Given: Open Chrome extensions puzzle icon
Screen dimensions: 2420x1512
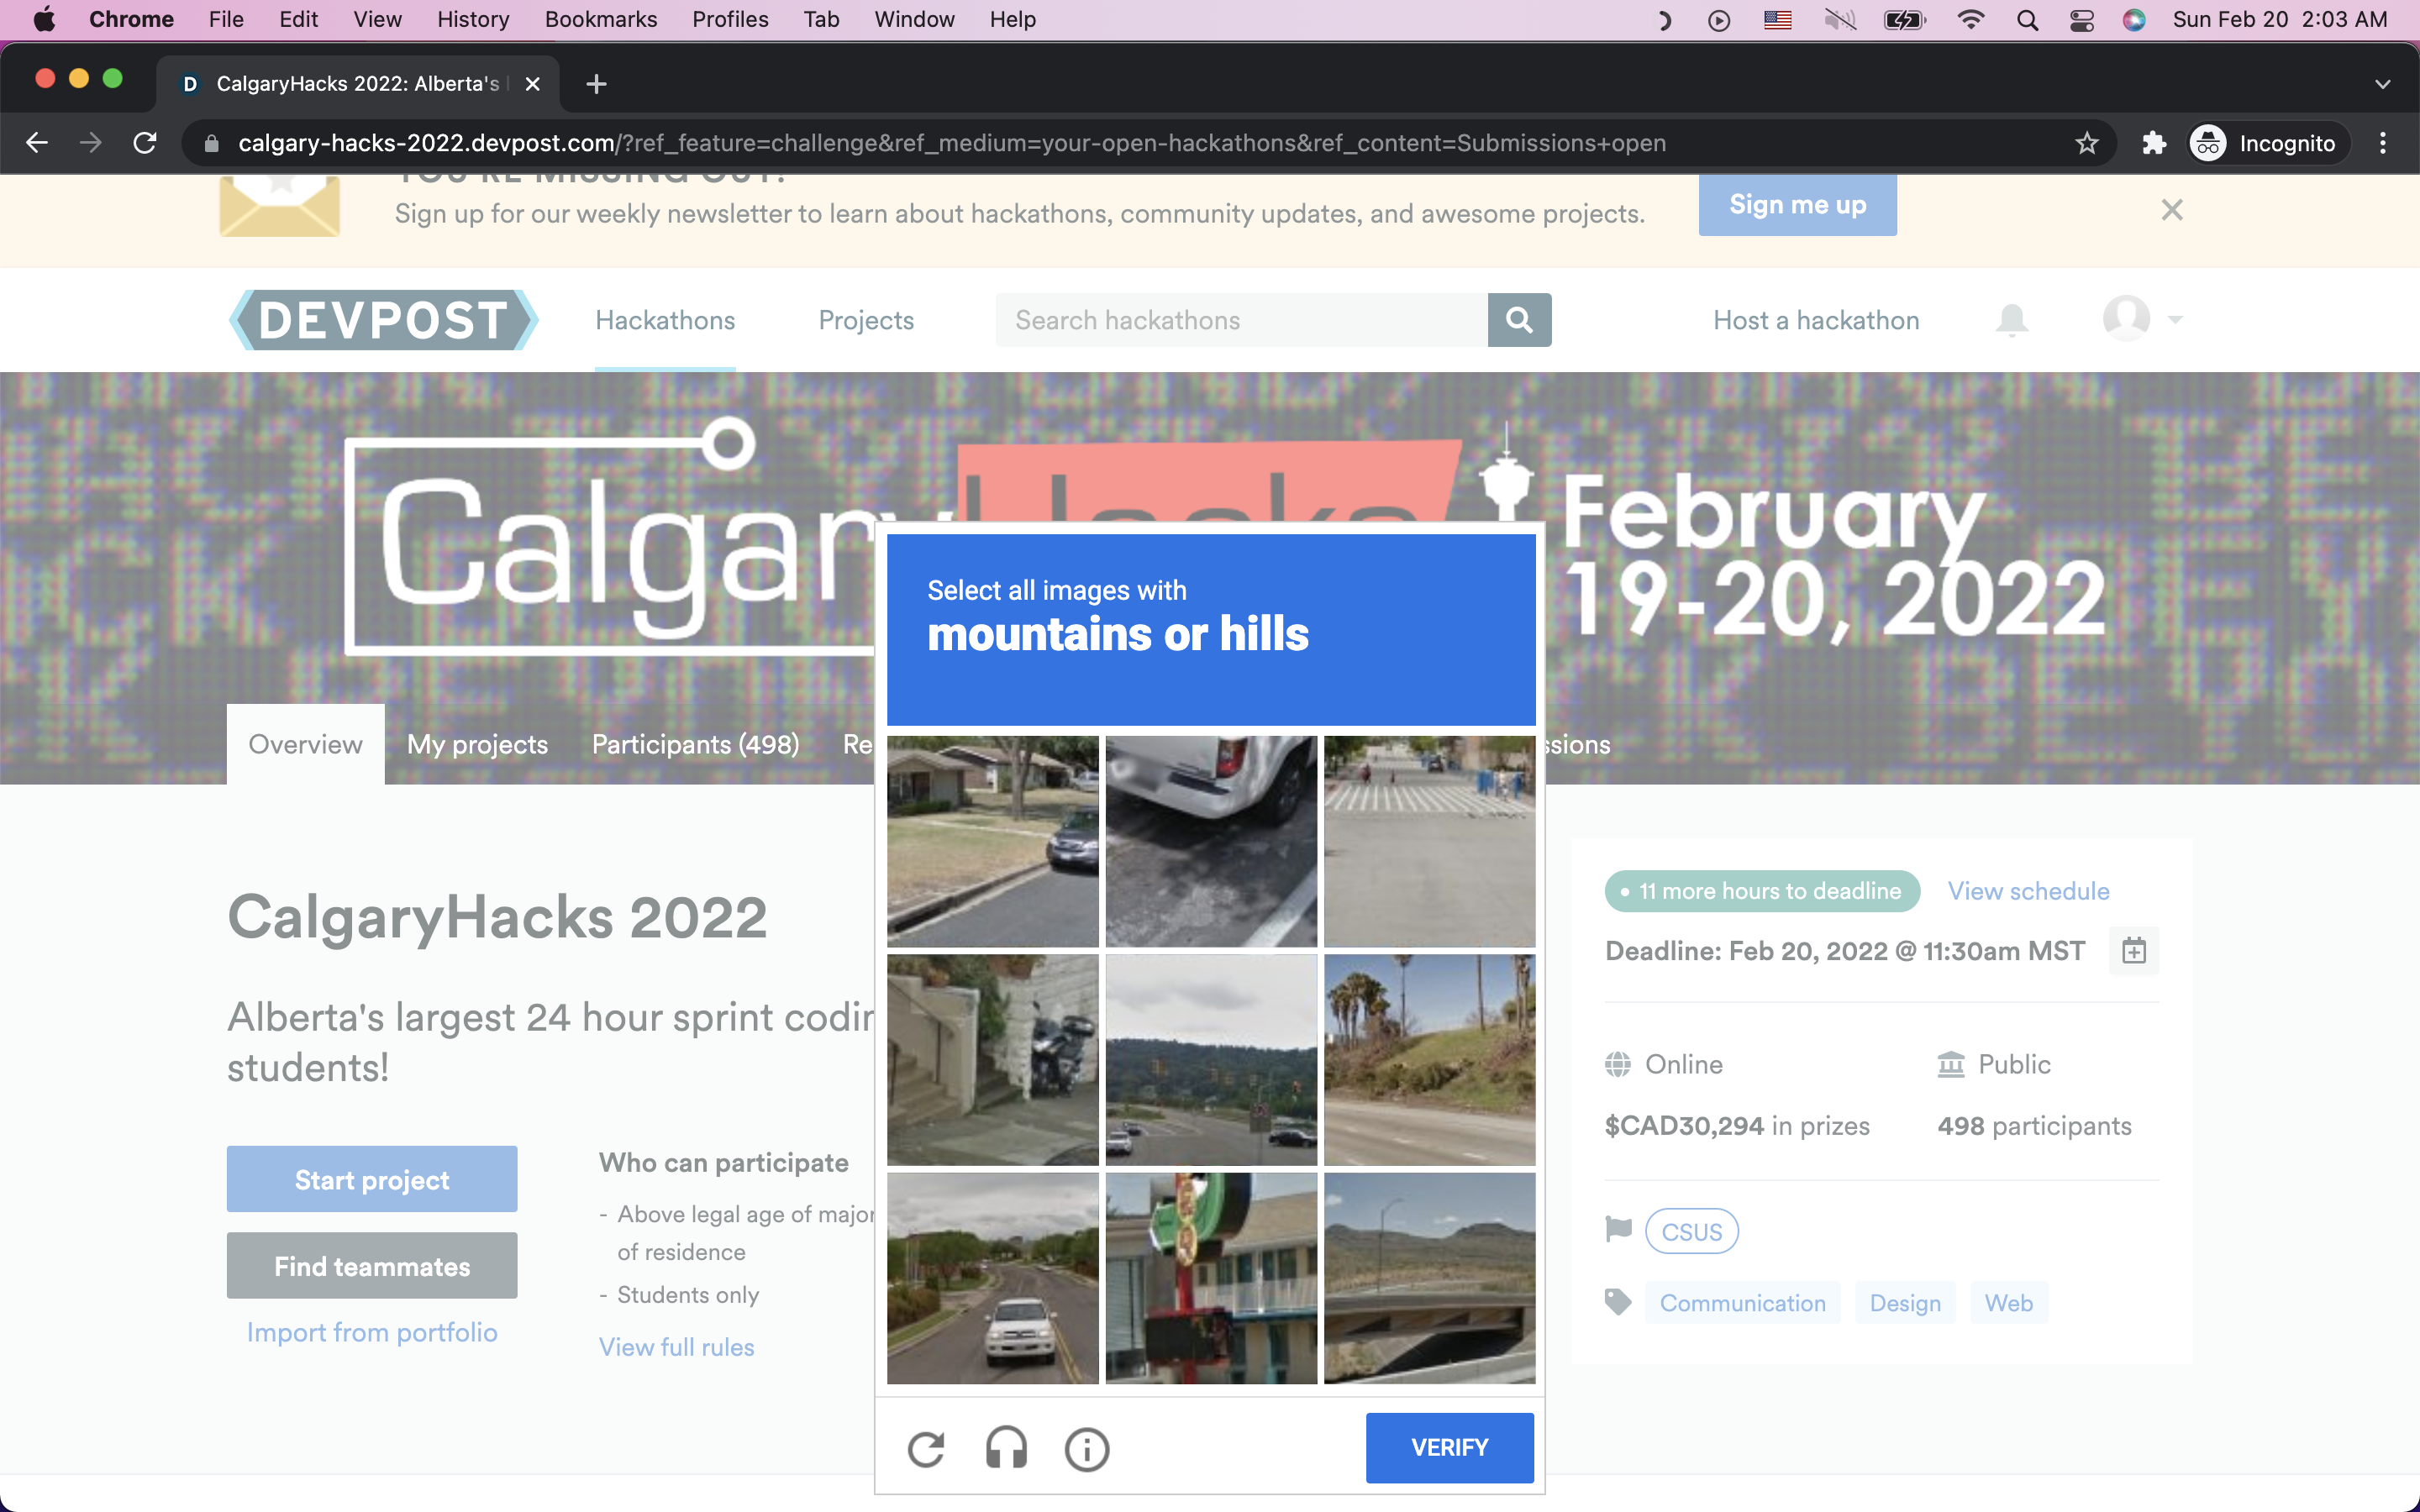Looking at the screenshot, I should (x=2154, y=143).
